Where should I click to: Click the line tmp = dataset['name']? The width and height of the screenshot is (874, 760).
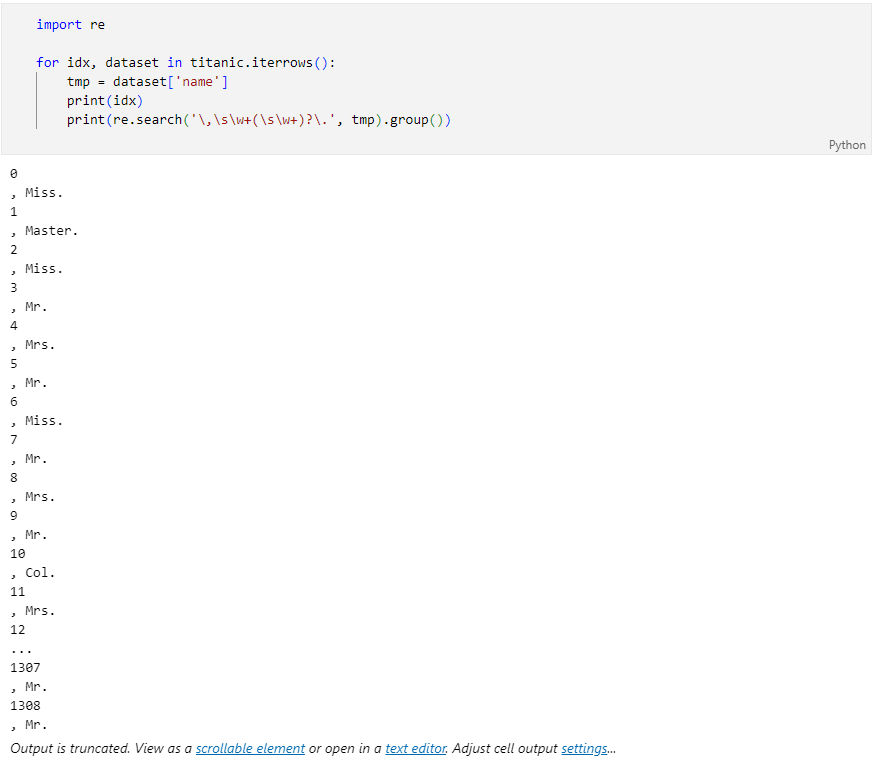click(147, 81)
